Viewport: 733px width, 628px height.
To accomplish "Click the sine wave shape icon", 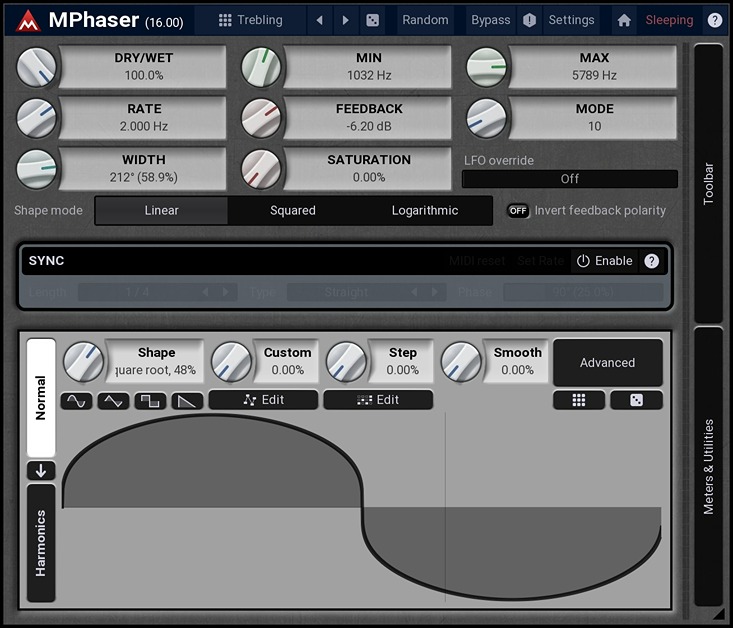I will click(x=76, y=400).
